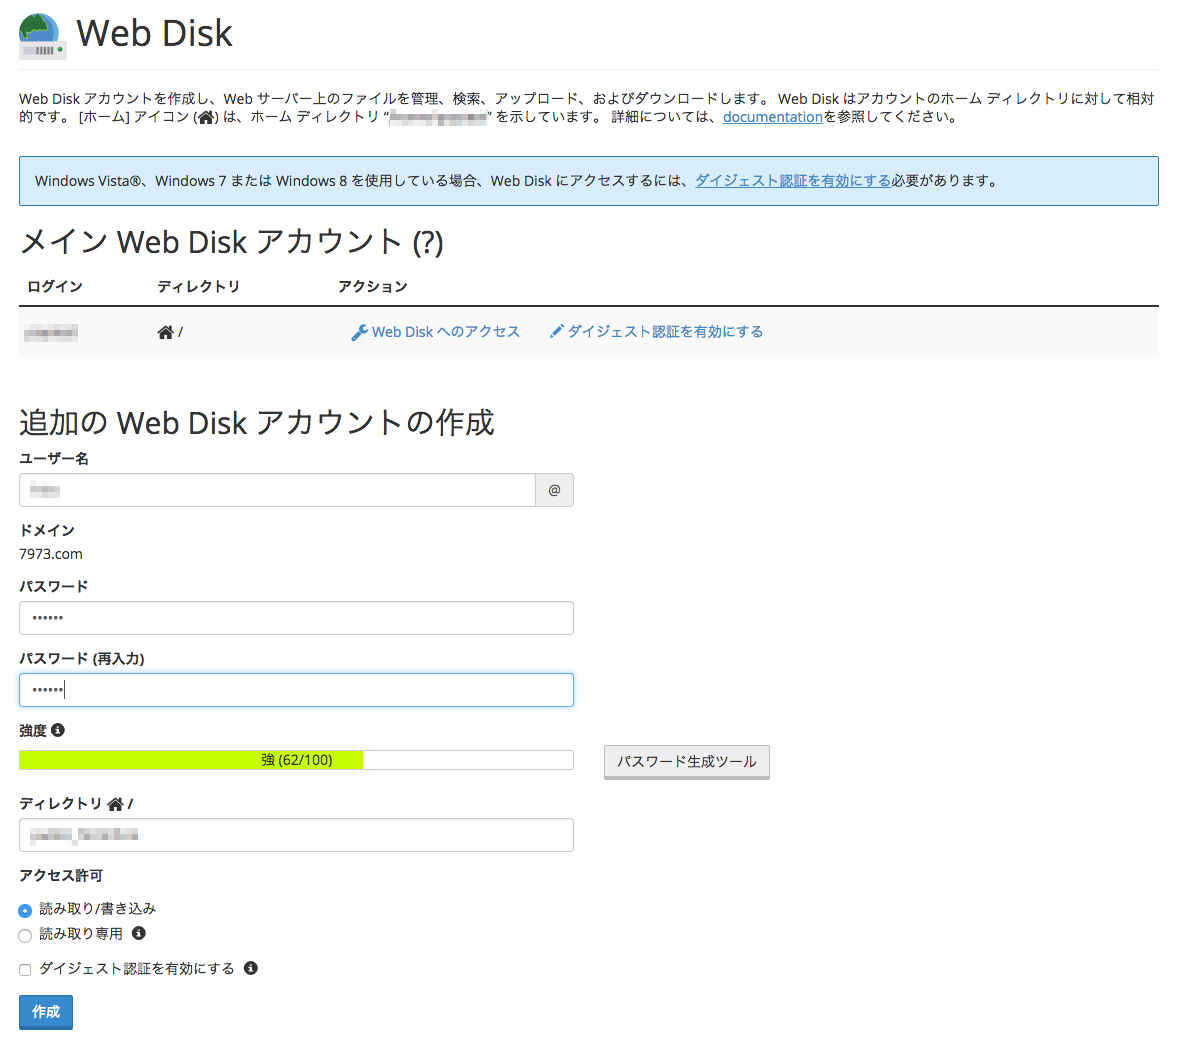Viewport: 1184px width, 1044px height.
Task: Click into the パスワード field
Action: click(296, 618)
